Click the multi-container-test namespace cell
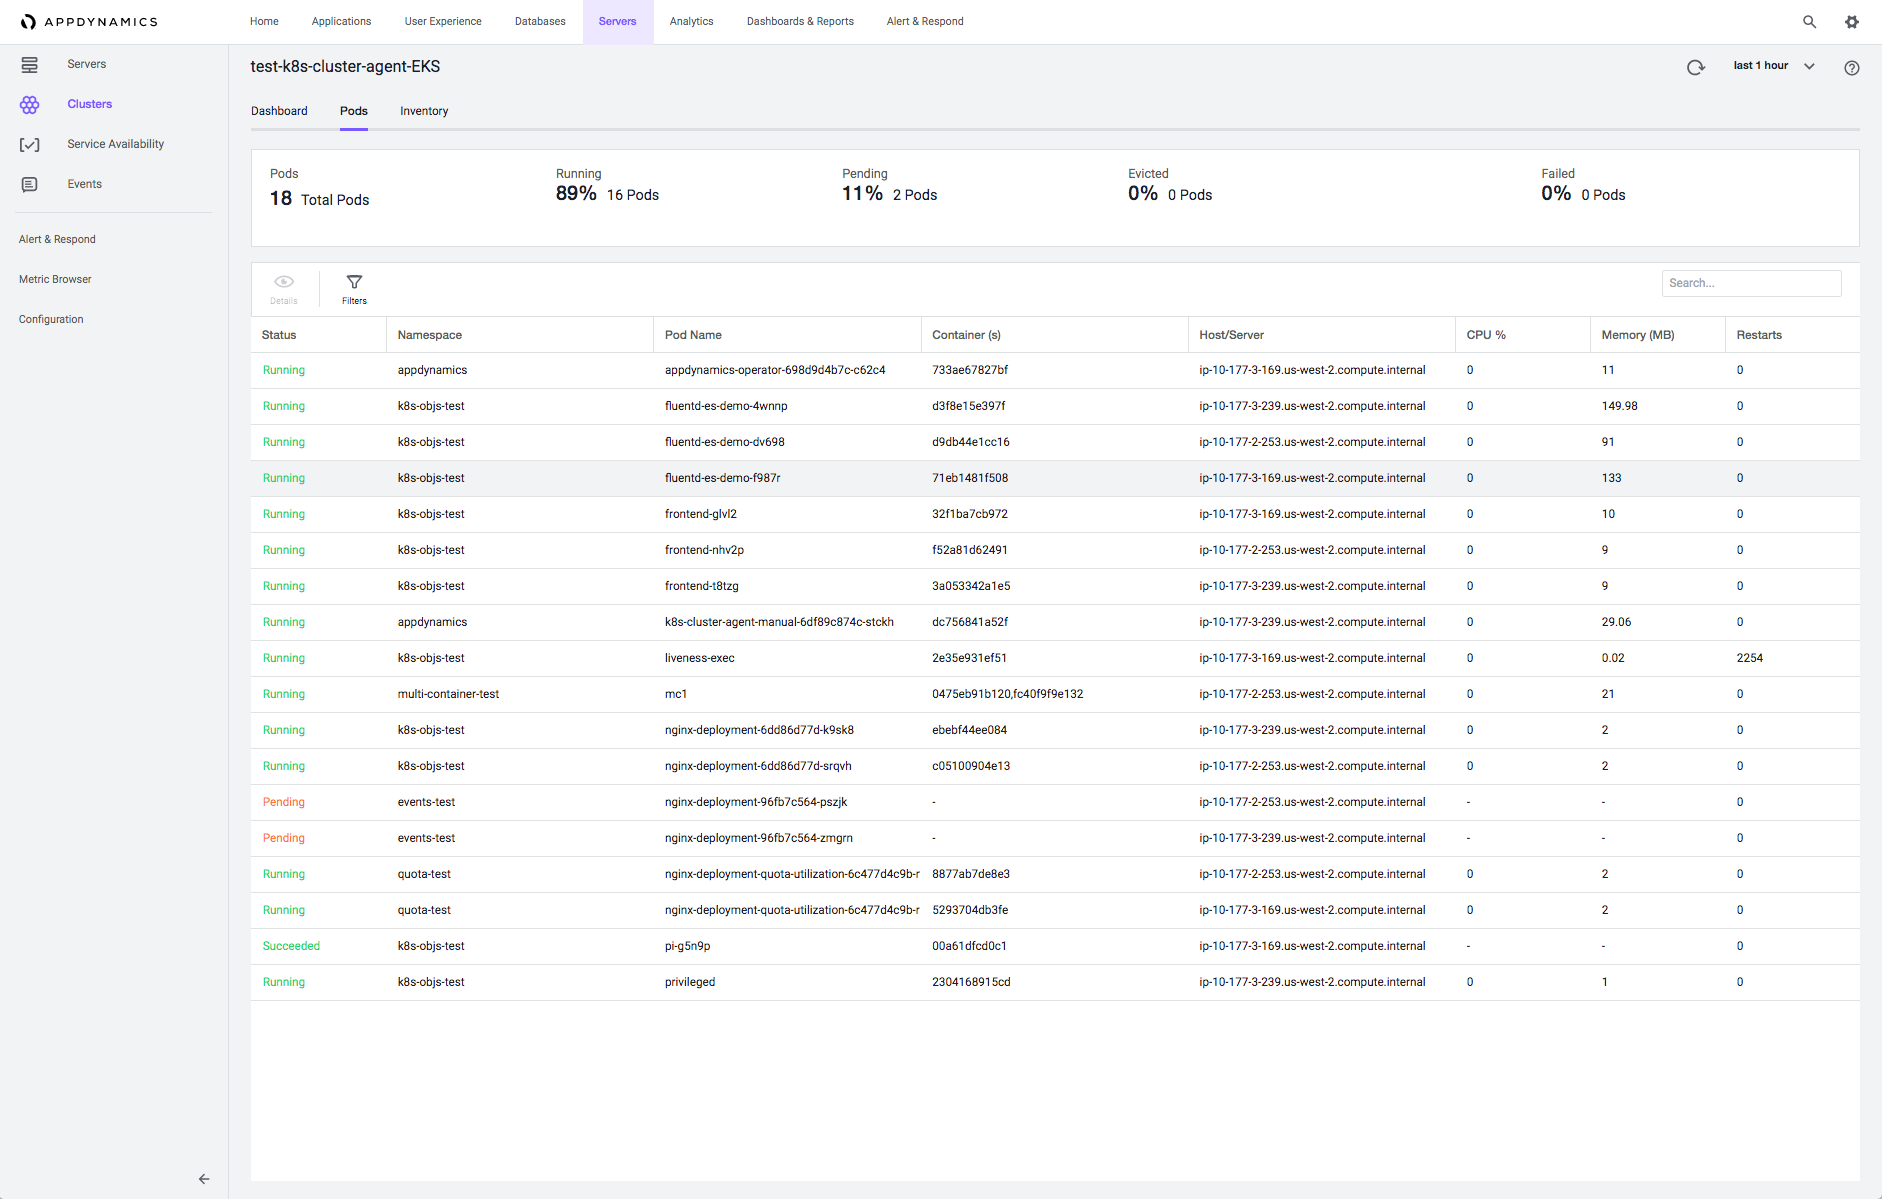This screenshot has height=1199, width=1882. (x=448, y=694)
